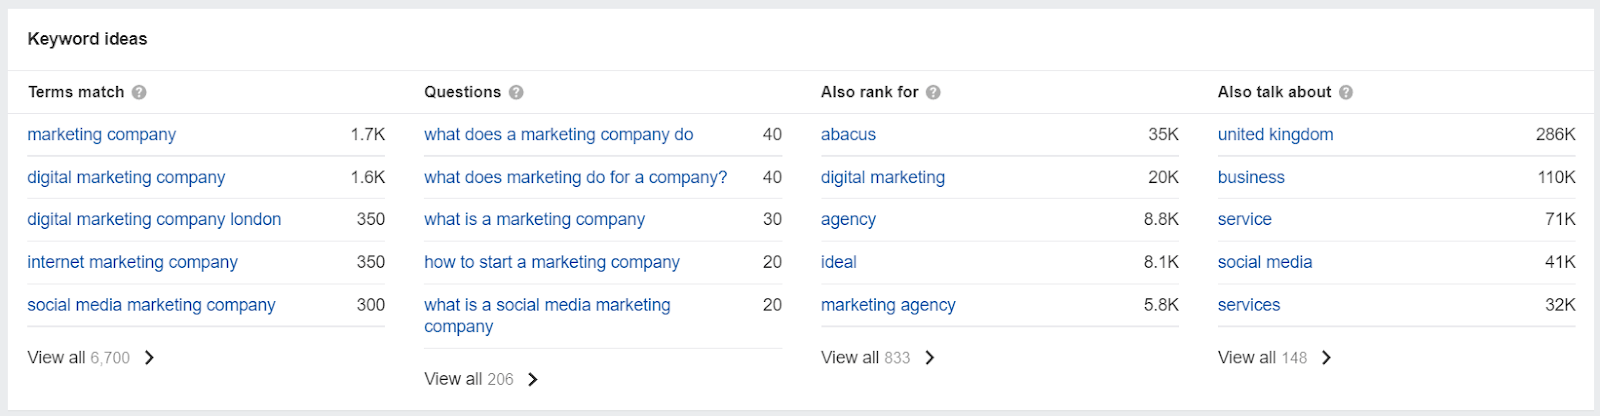Expand View all 833 also rank for
Image resolution: width=1600 pixels, height=416 pixels.
(x=878, y=357)
